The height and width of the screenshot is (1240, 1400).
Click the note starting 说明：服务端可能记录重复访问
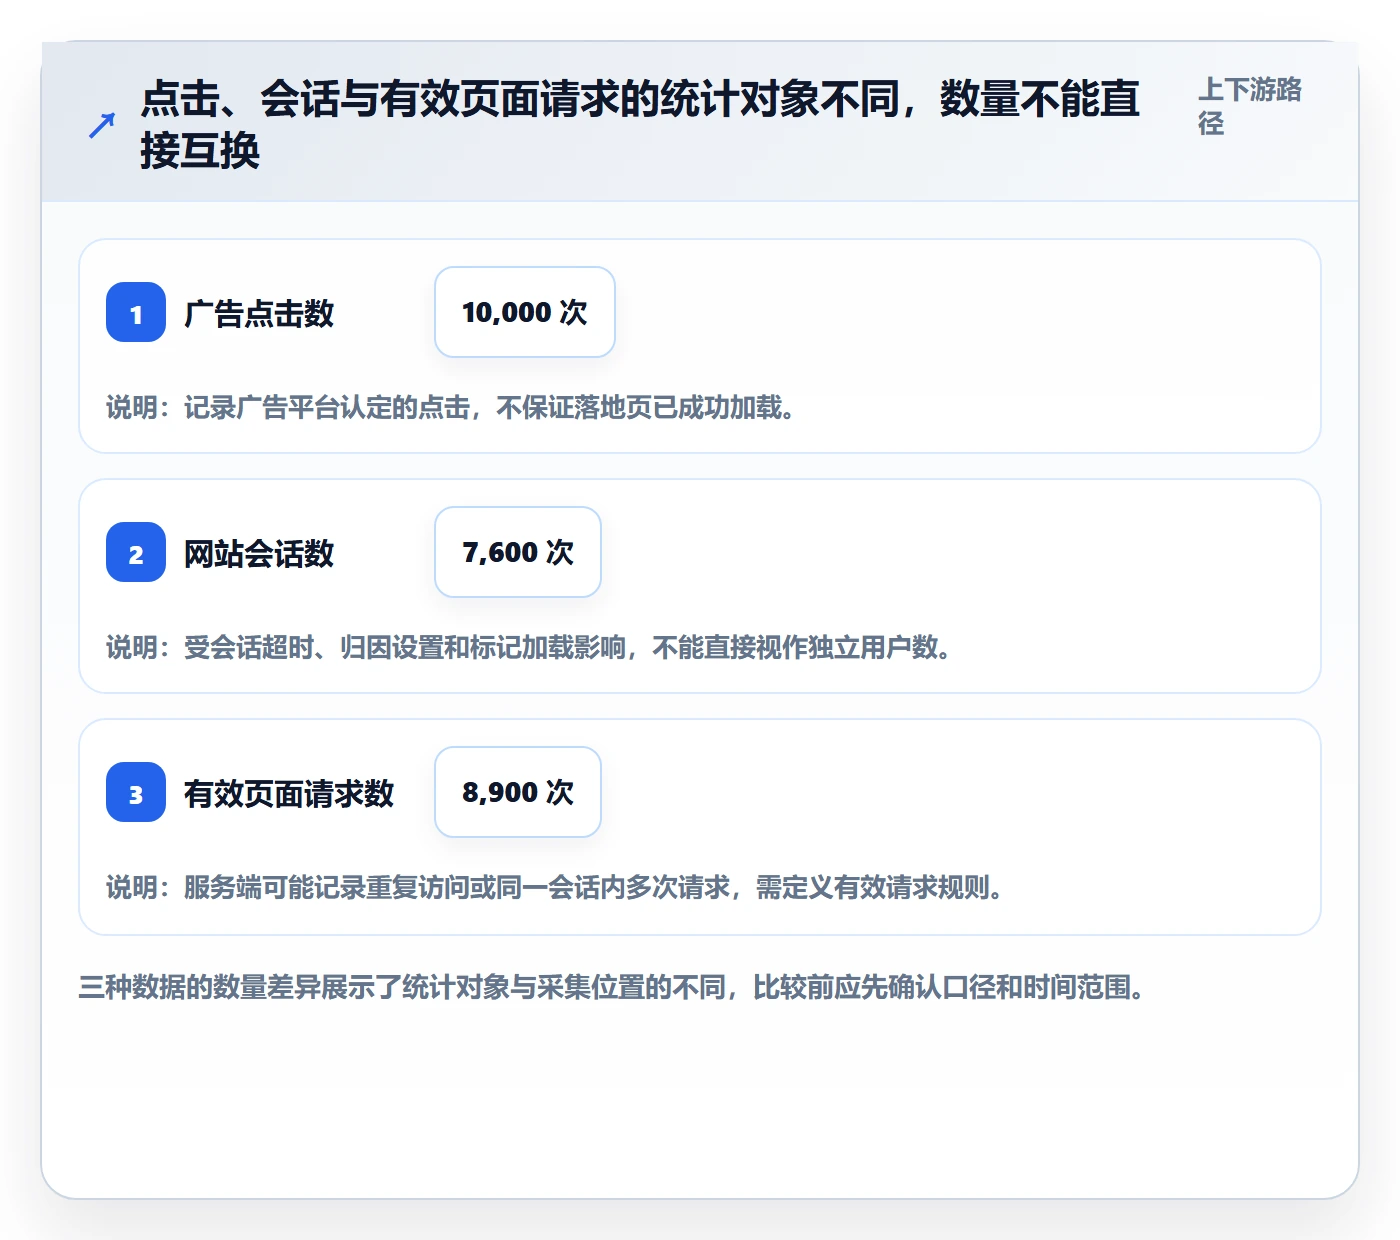pyautogui.click(x=555, y=887)
